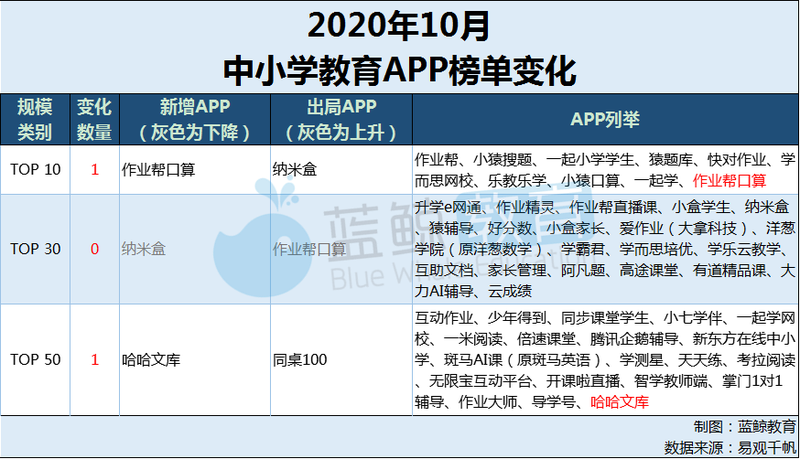Click '开课啦直播' in the TOP 50 app list
Viewport: 800px width, 459px height.
[583, 381]
